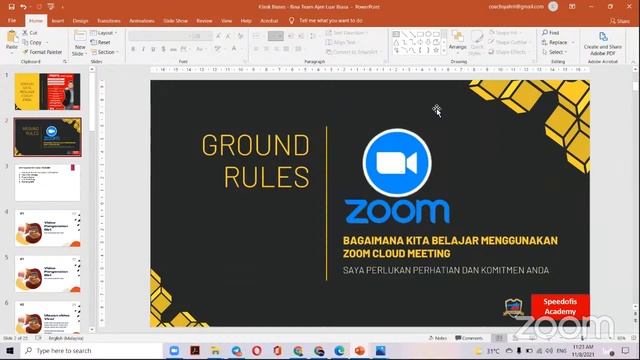
Task: Open the Font Color picker
Action: pyautogui.click(x=235, y=49)
